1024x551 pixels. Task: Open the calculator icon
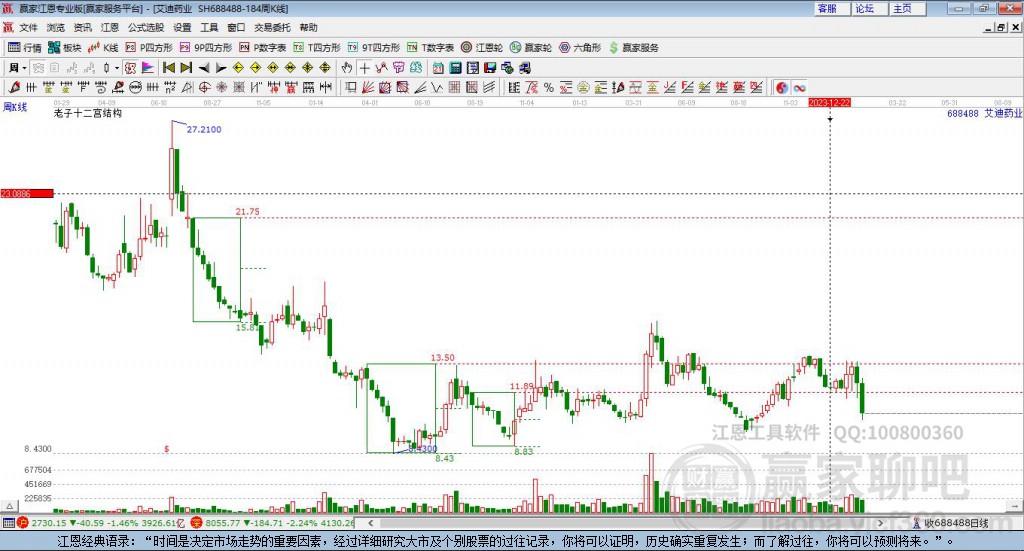[x=456, y=68]
